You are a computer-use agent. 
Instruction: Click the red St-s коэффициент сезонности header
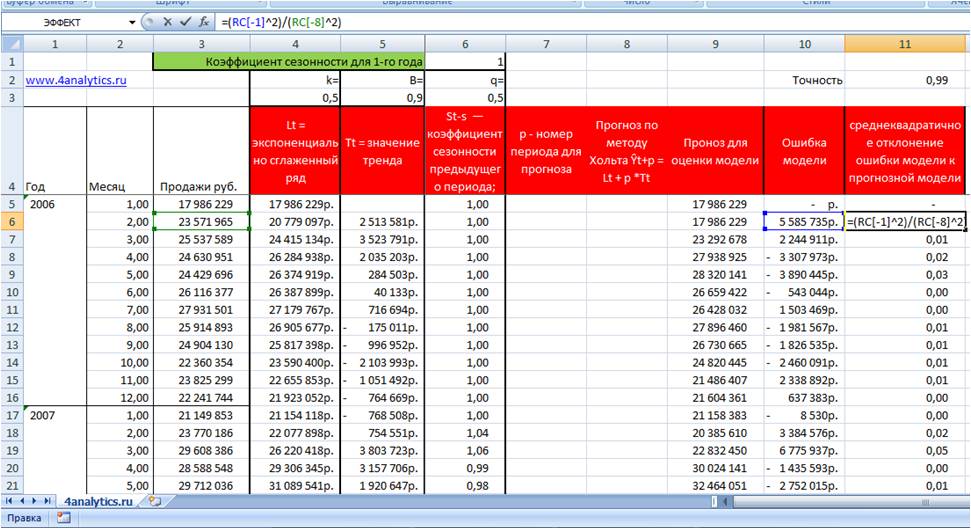click(465, 151)
